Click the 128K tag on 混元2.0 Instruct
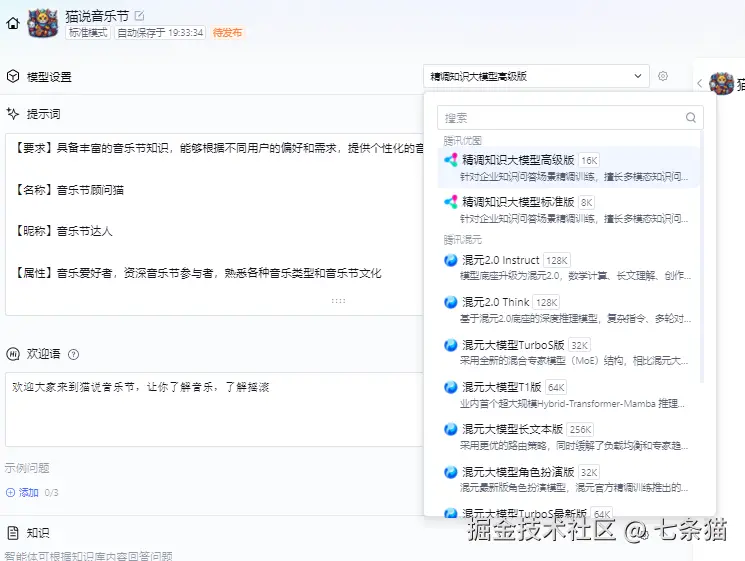 pyautogui.click(x=557, y=260)
